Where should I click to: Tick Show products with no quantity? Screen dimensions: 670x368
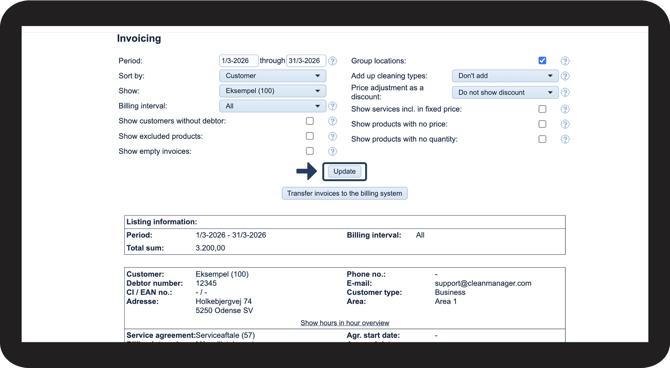tap(542, 139)
